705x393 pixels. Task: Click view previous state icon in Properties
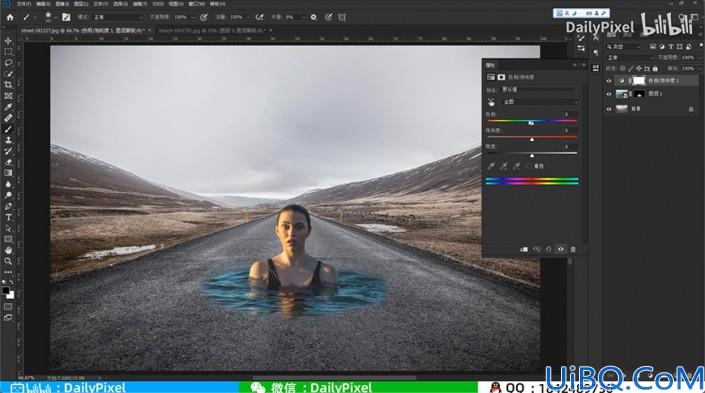click(x=537, y=249)
